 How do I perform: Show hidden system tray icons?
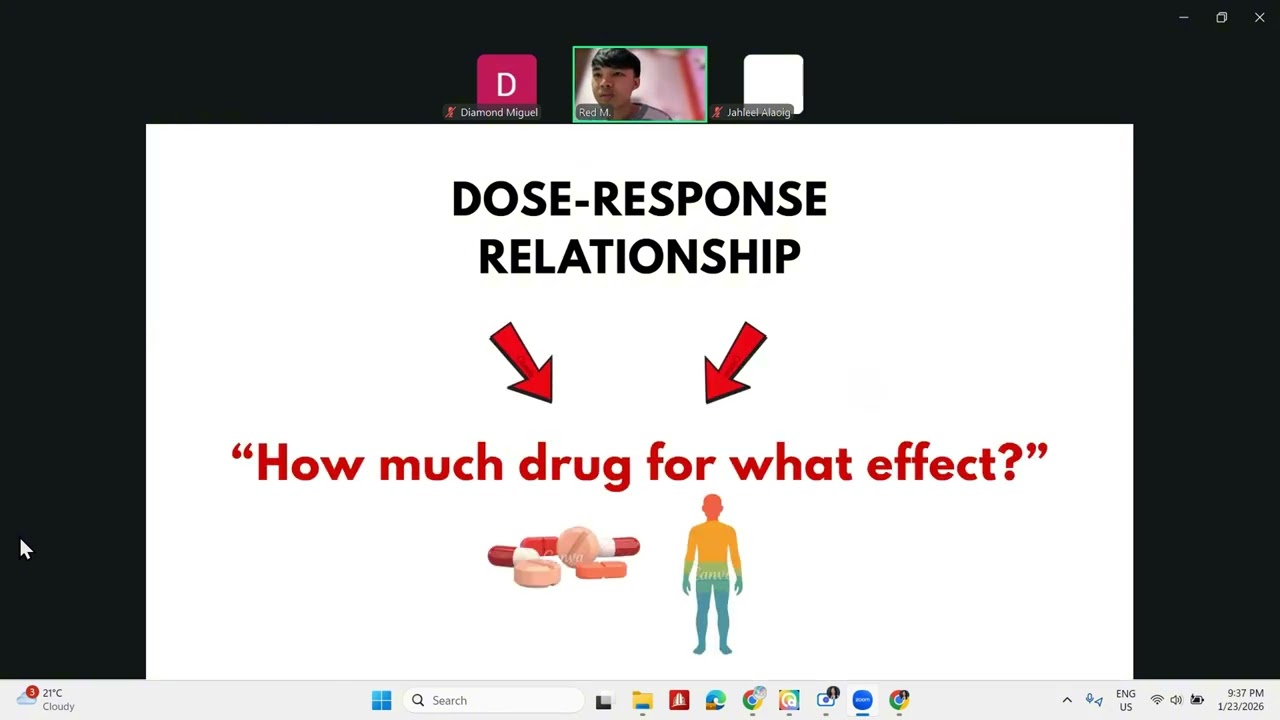click(x=1067, y=700)
